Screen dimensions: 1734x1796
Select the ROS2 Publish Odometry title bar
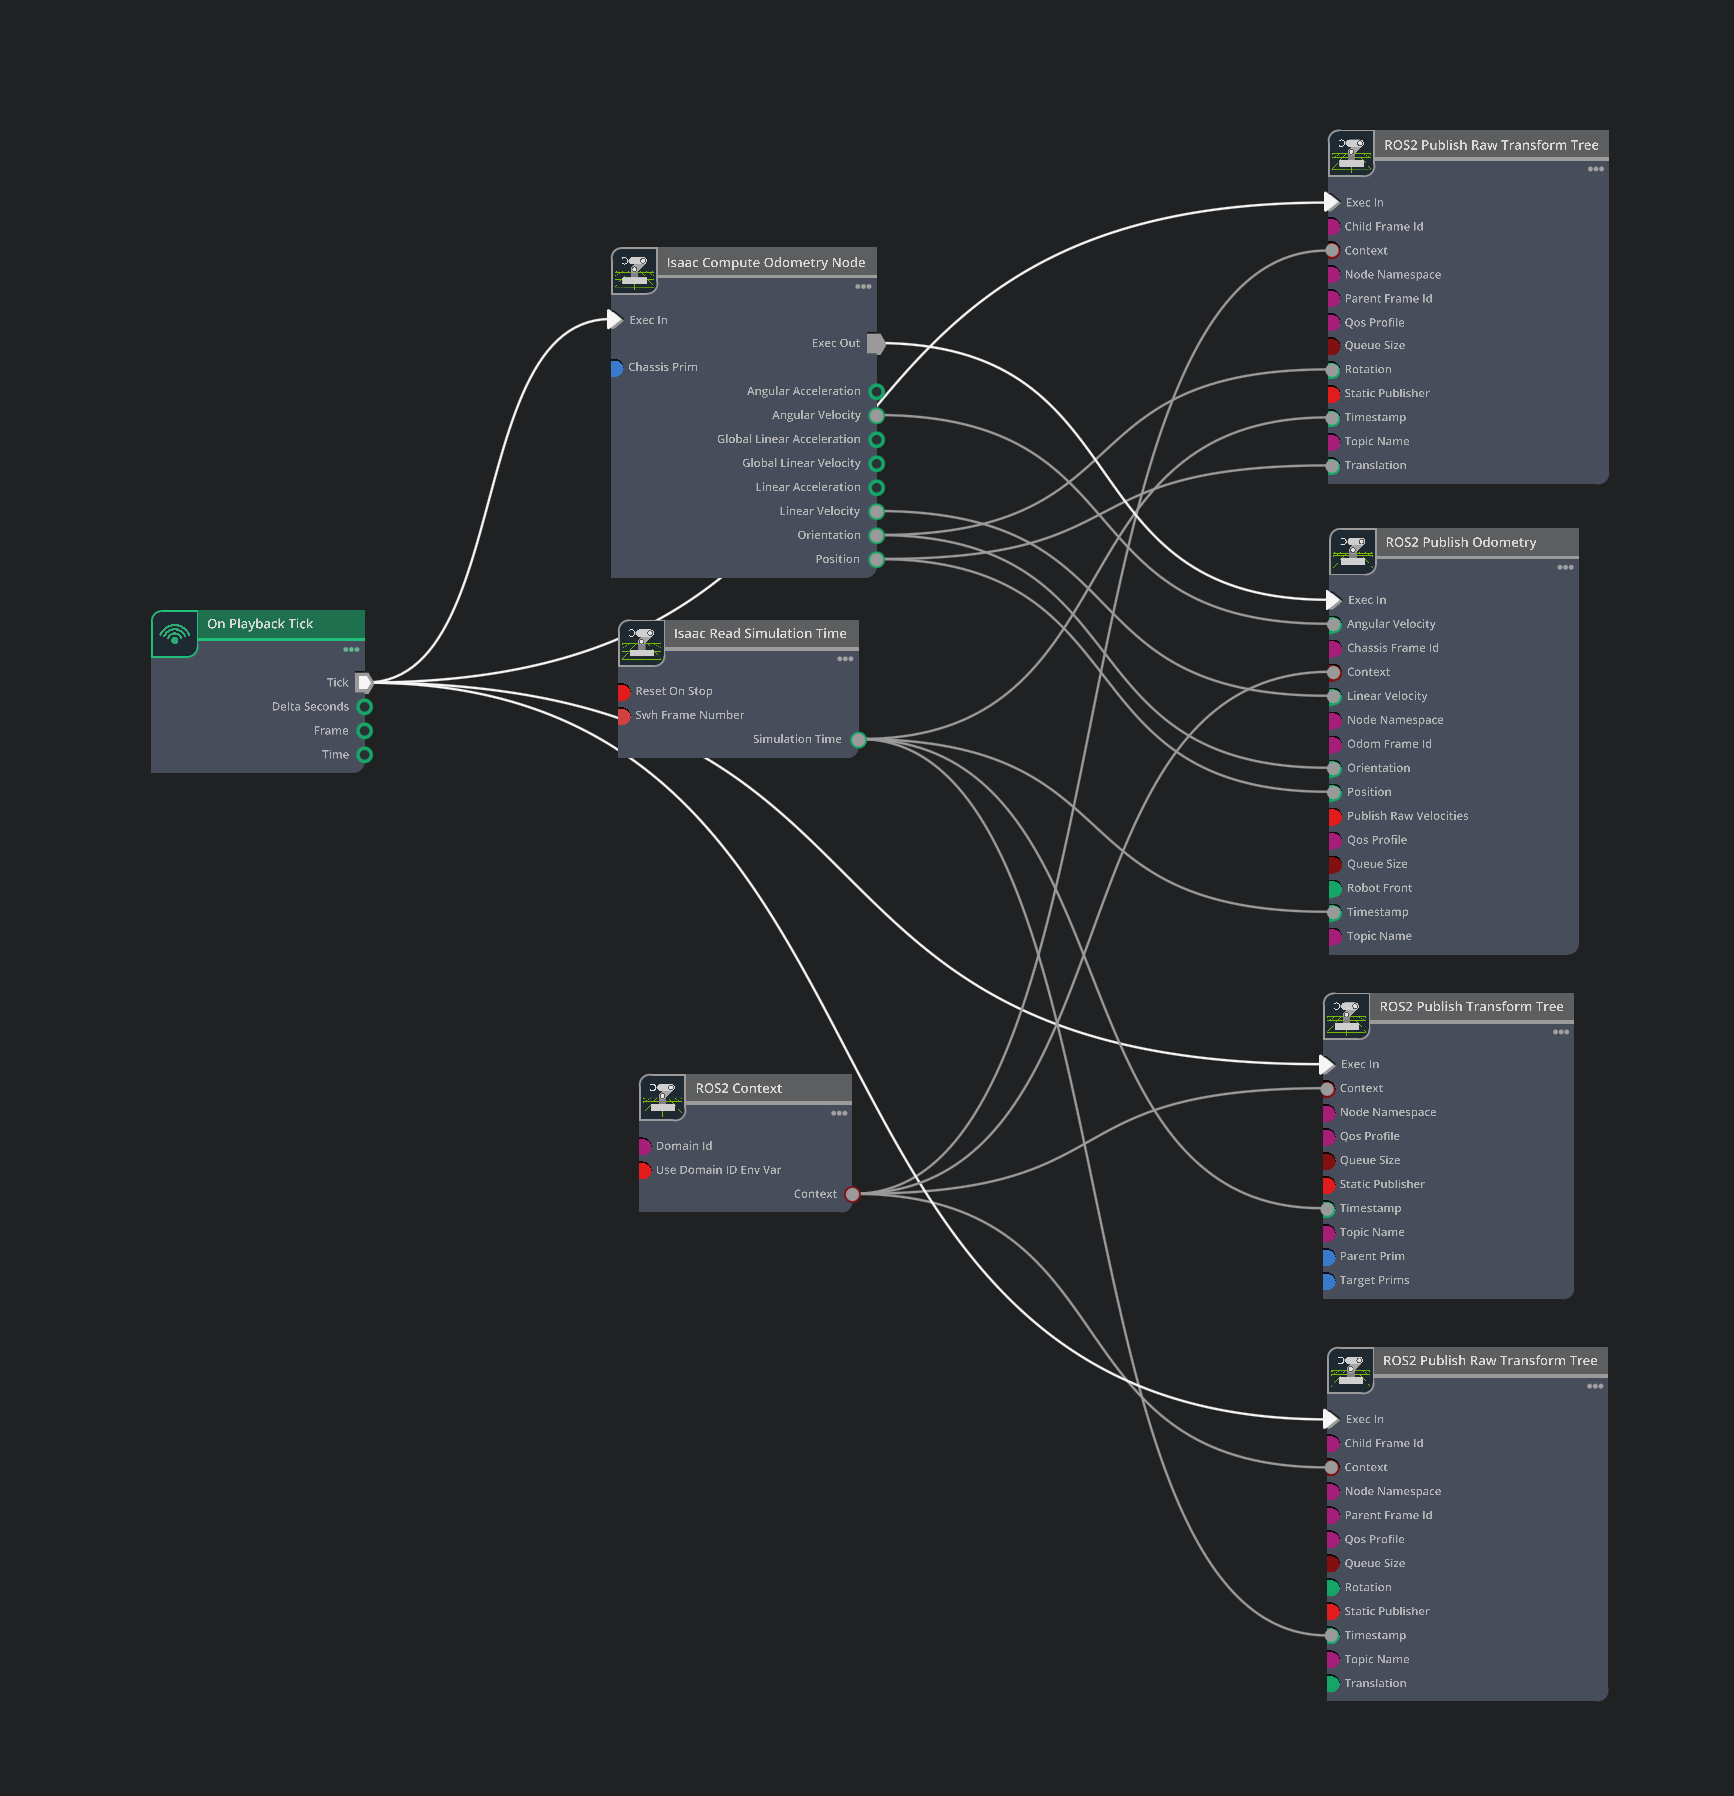coord(1460,542)
